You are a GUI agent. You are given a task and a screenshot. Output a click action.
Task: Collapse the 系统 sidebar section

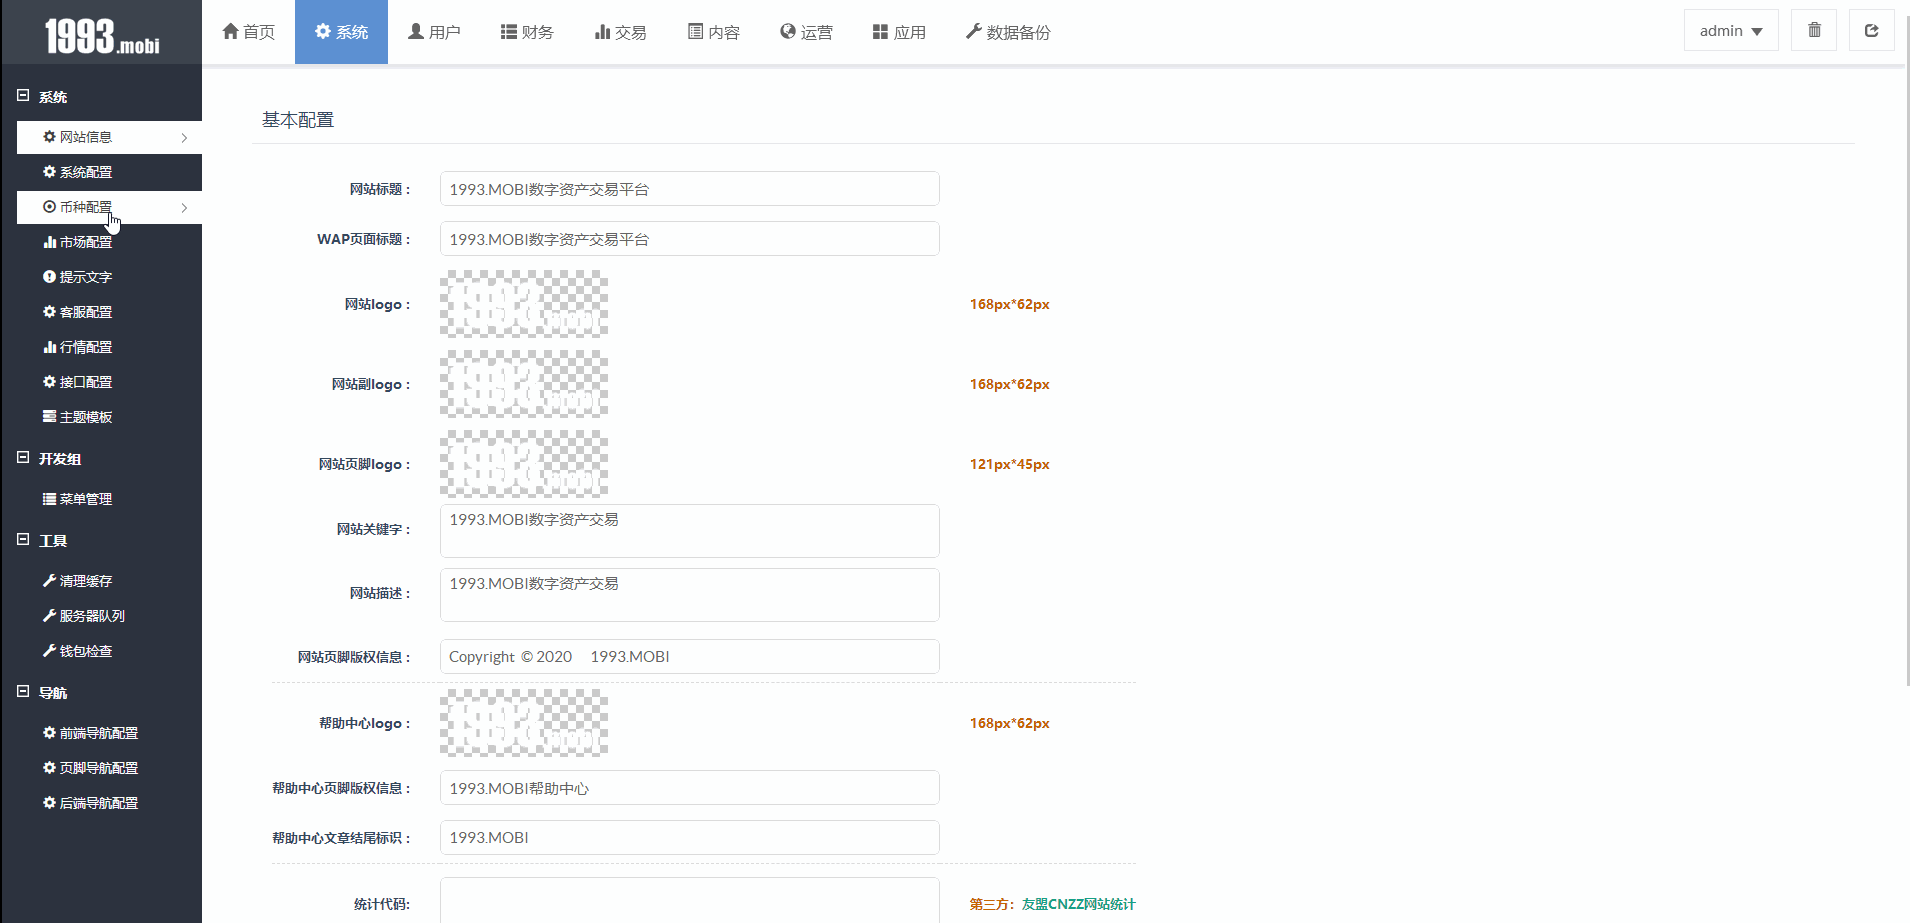click(23, 96)
